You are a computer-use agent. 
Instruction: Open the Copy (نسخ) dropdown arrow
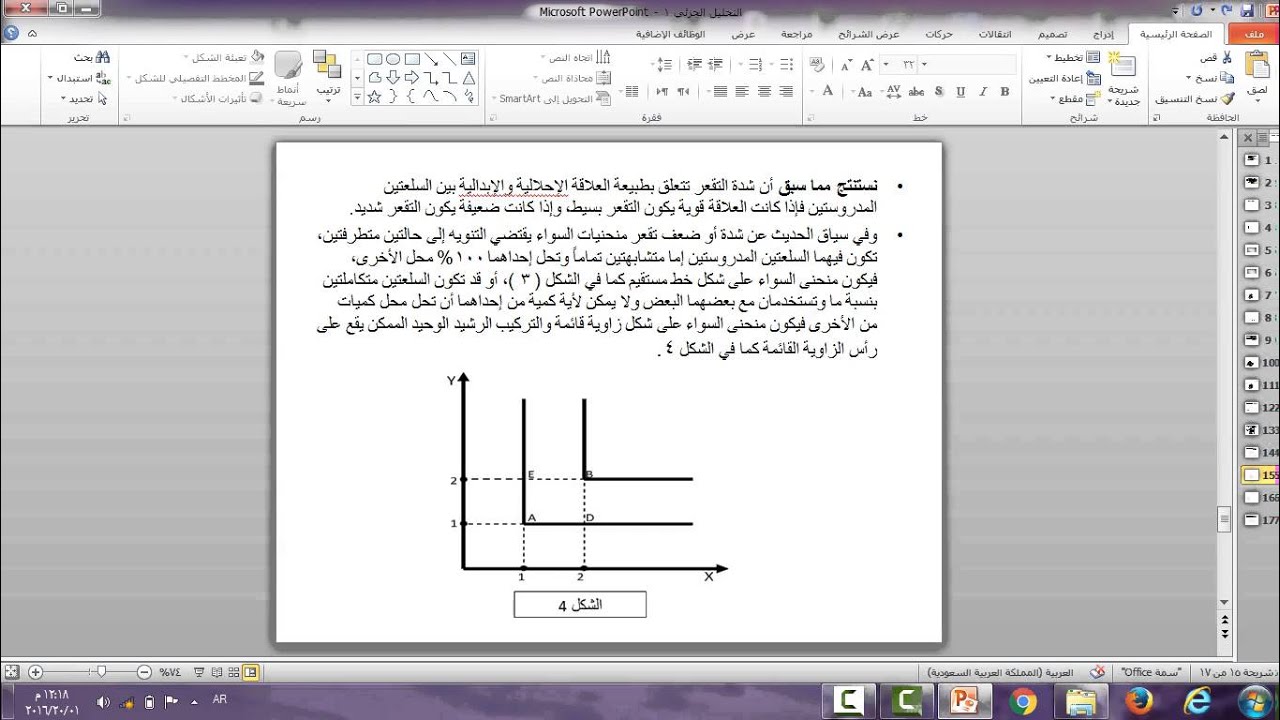1189,77
